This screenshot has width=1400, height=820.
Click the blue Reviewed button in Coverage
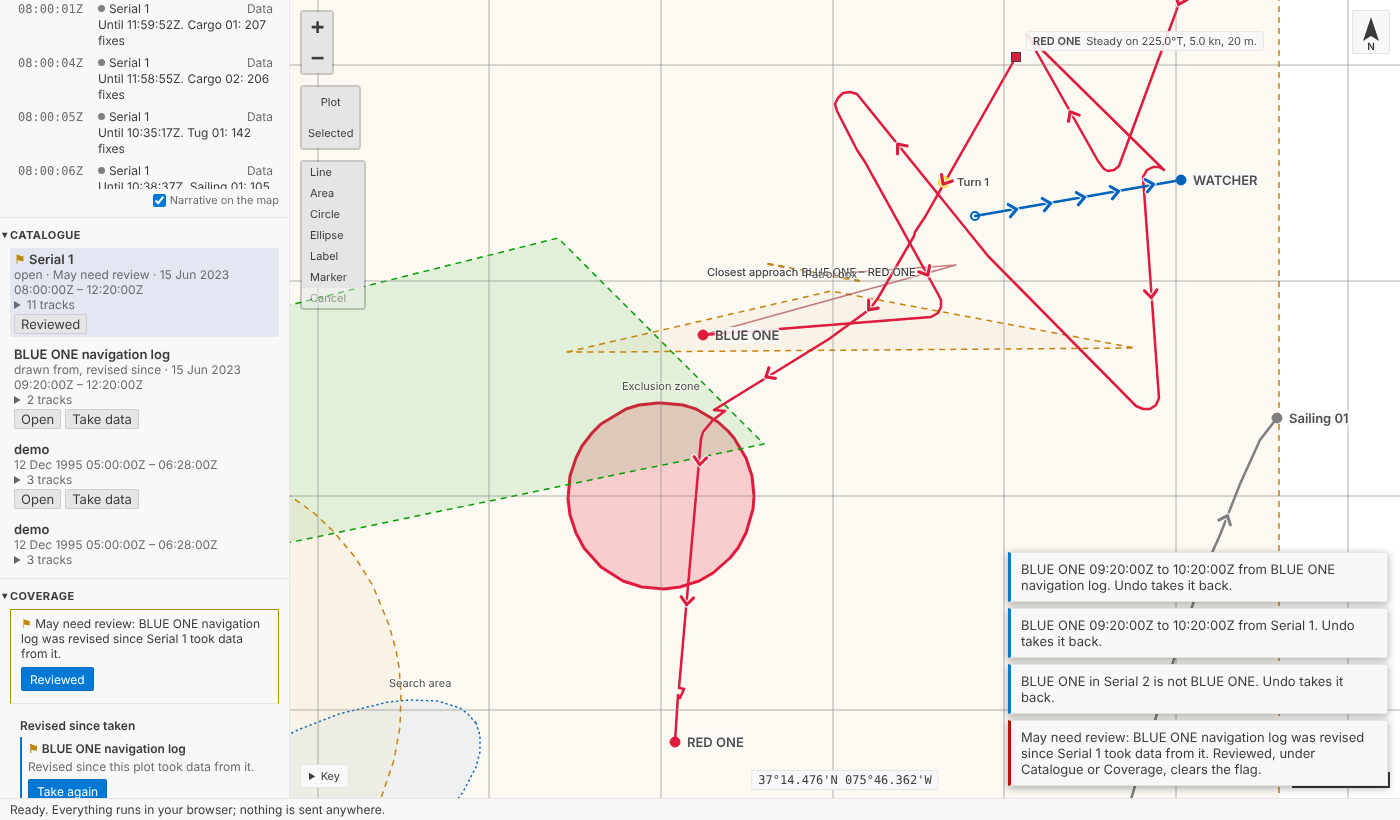pos(57,679)
